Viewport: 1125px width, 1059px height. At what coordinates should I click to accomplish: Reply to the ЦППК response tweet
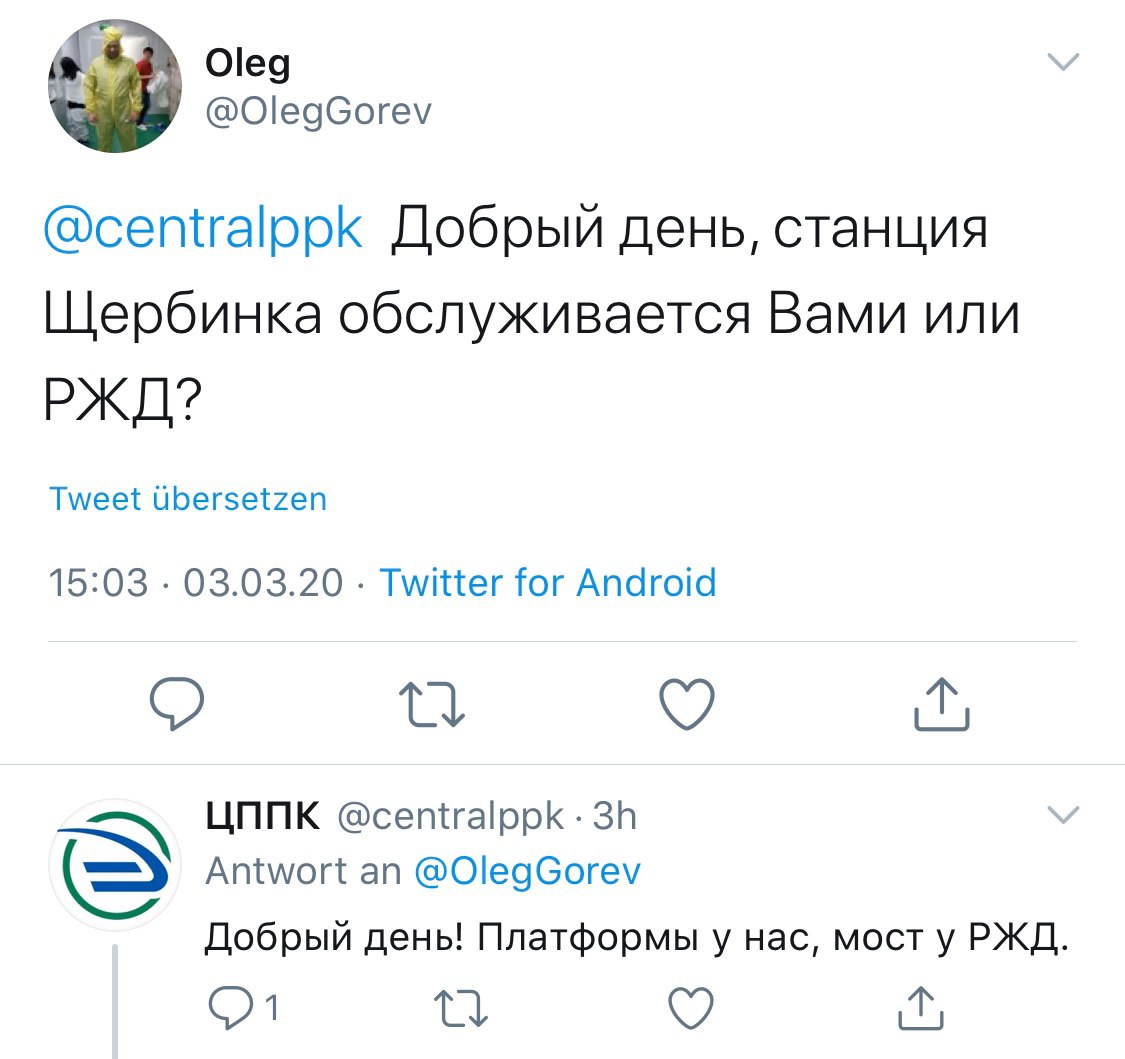click(x=230, y=1008)
